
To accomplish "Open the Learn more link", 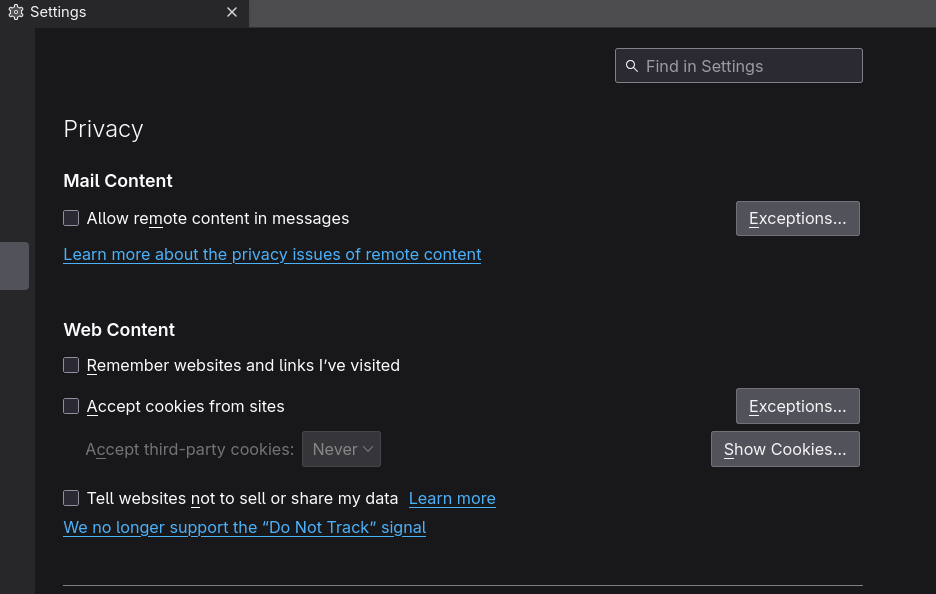I will [452, 498].
